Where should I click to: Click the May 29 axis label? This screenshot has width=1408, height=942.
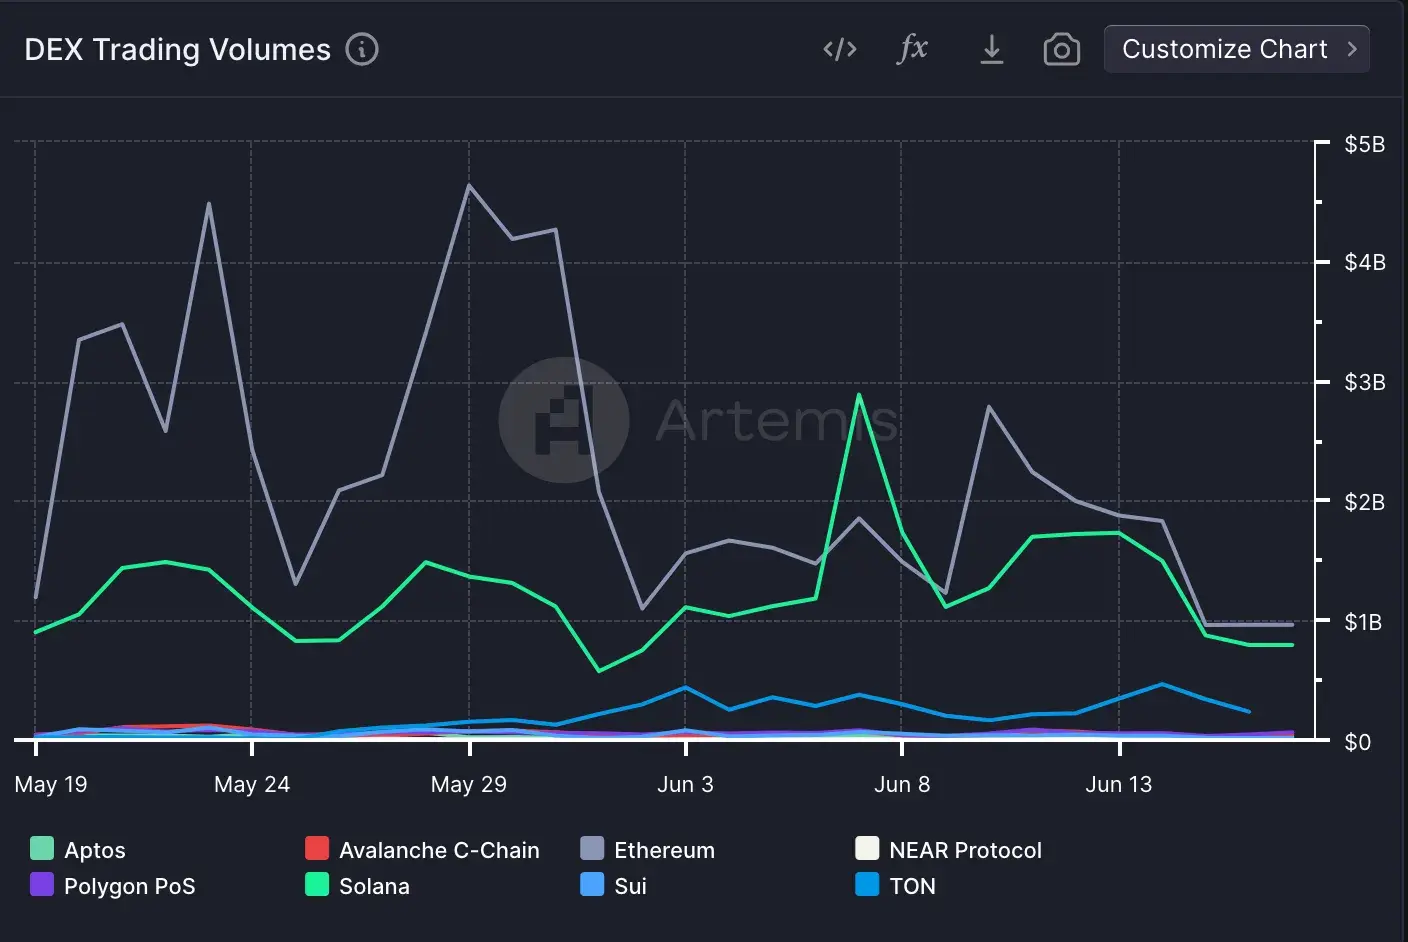(x=469, y=784)
